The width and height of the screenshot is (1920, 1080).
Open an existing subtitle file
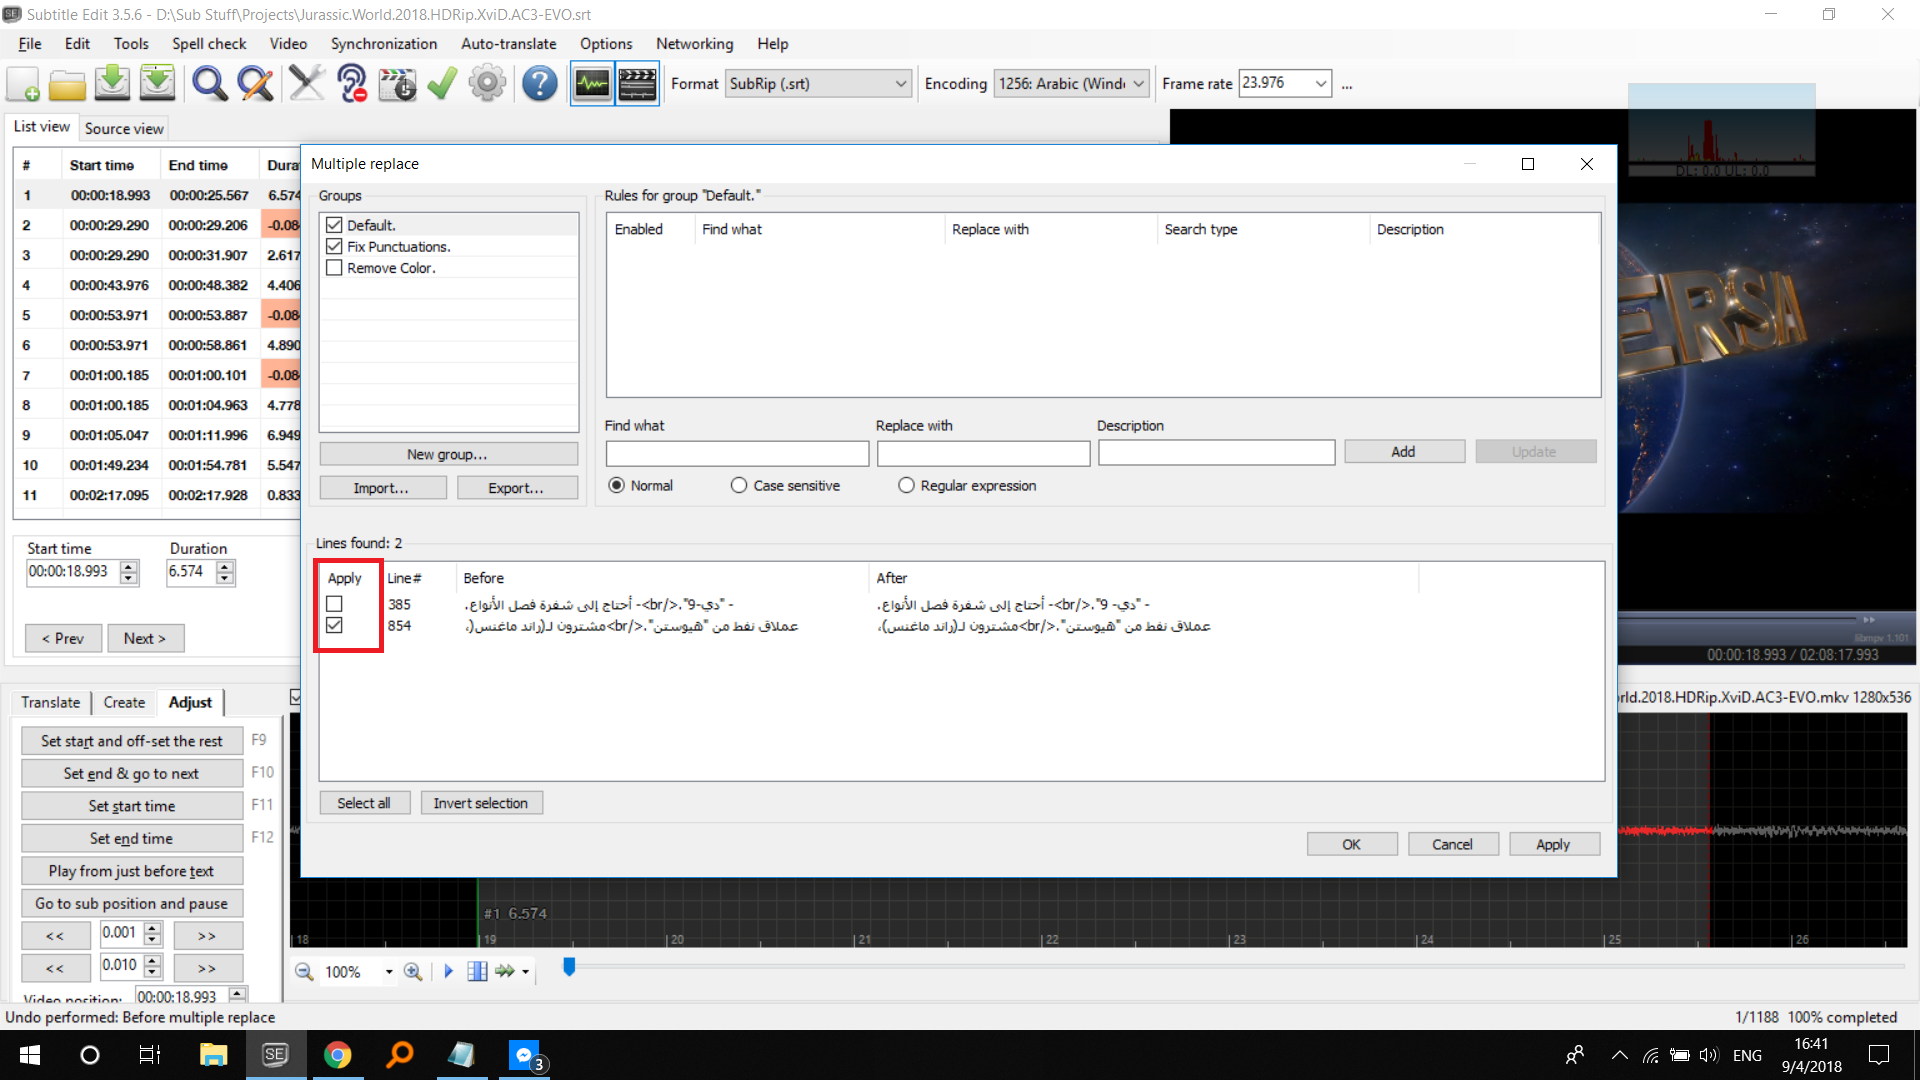point(66,84)
